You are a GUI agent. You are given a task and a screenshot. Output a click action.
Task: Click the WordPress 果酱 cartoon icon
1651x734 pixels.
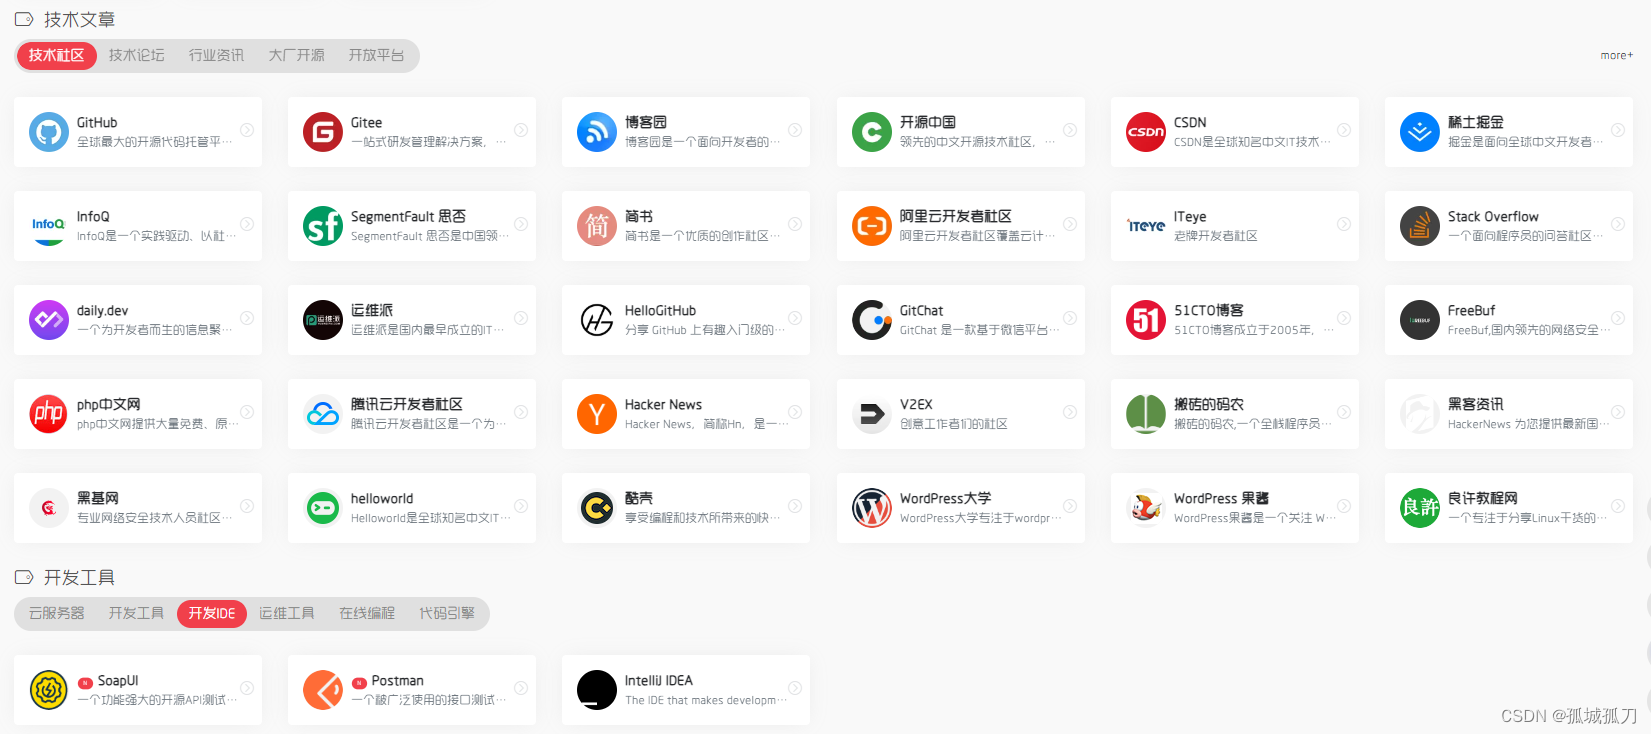(1145, 508)
